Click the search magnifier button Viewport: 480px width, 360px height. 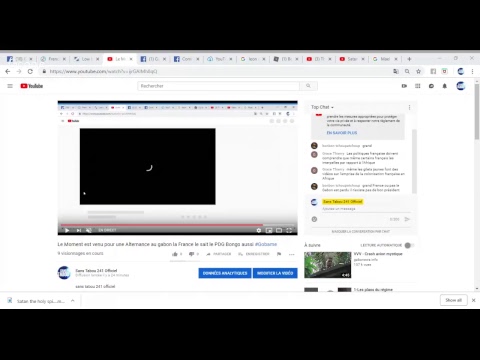(x=308, y=86)
